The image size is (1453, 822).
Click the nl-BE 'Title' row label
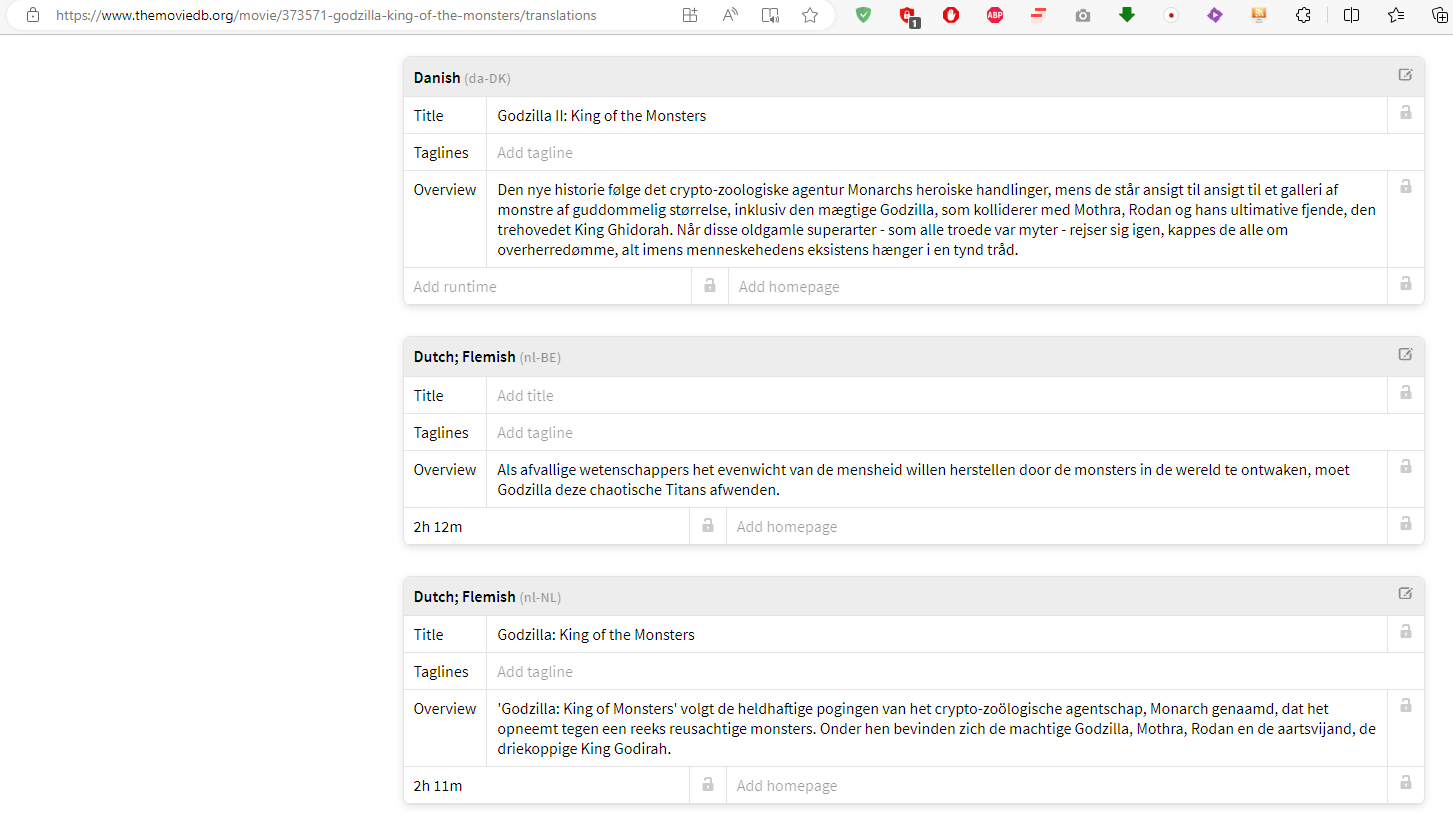coord(428,396)
